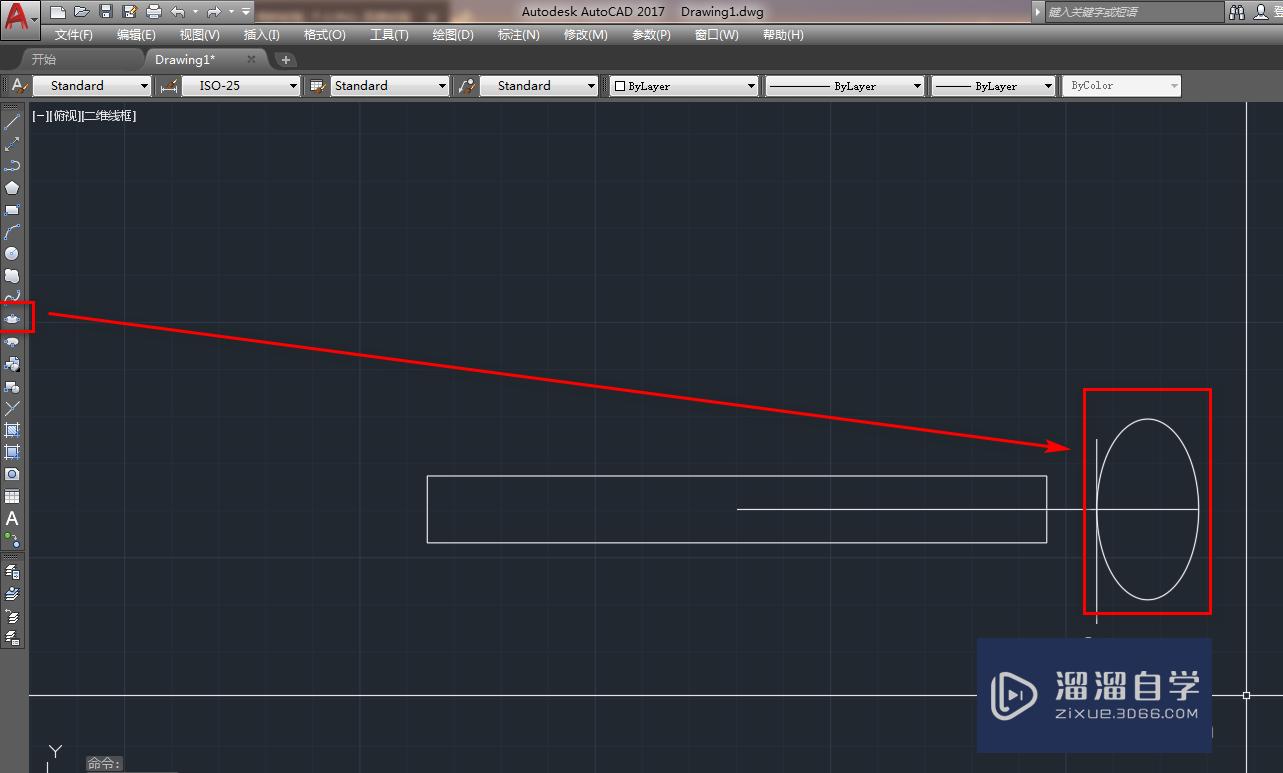The image size is (1283, 773).
Task: Click the Text Style icon
Action: pyautogui.click(x=18, y=86)
